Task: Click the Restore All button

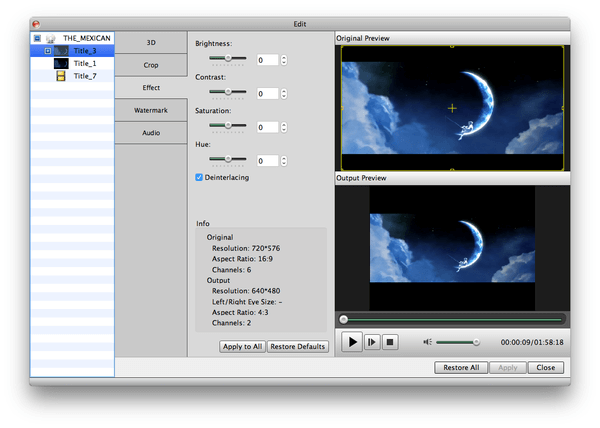Action: 461,368
